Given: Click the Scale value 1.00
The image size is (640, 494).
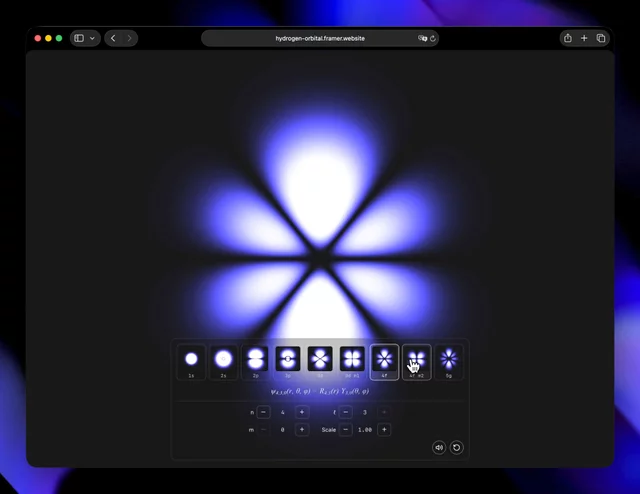Looking at the screenshot, I should pyautogui.click(x=365, y=429).
